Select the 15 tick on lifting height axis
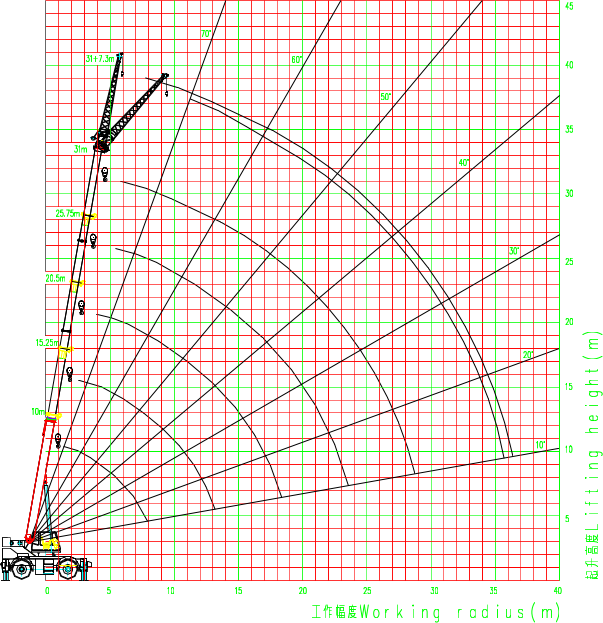The image size is (603, 623). 569,386
